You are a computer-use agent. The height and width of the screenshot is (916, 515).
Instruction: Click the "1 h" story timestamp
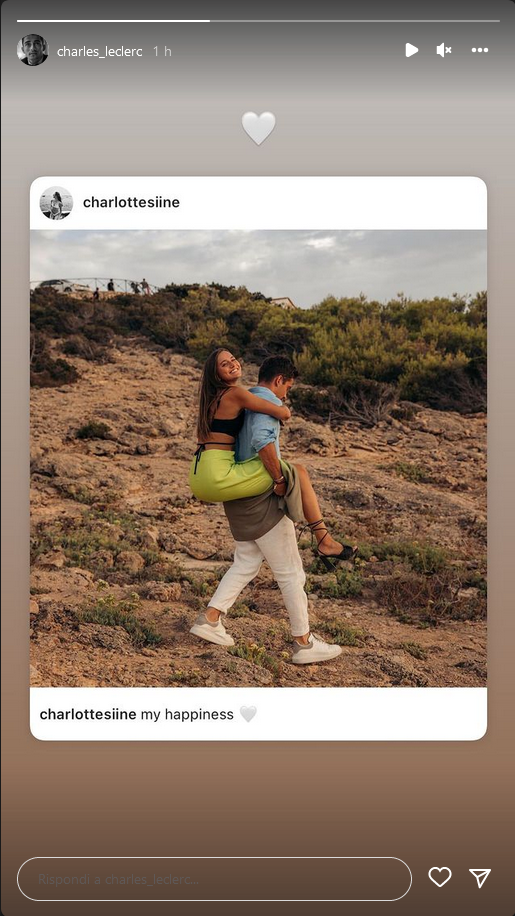point(162,51)
